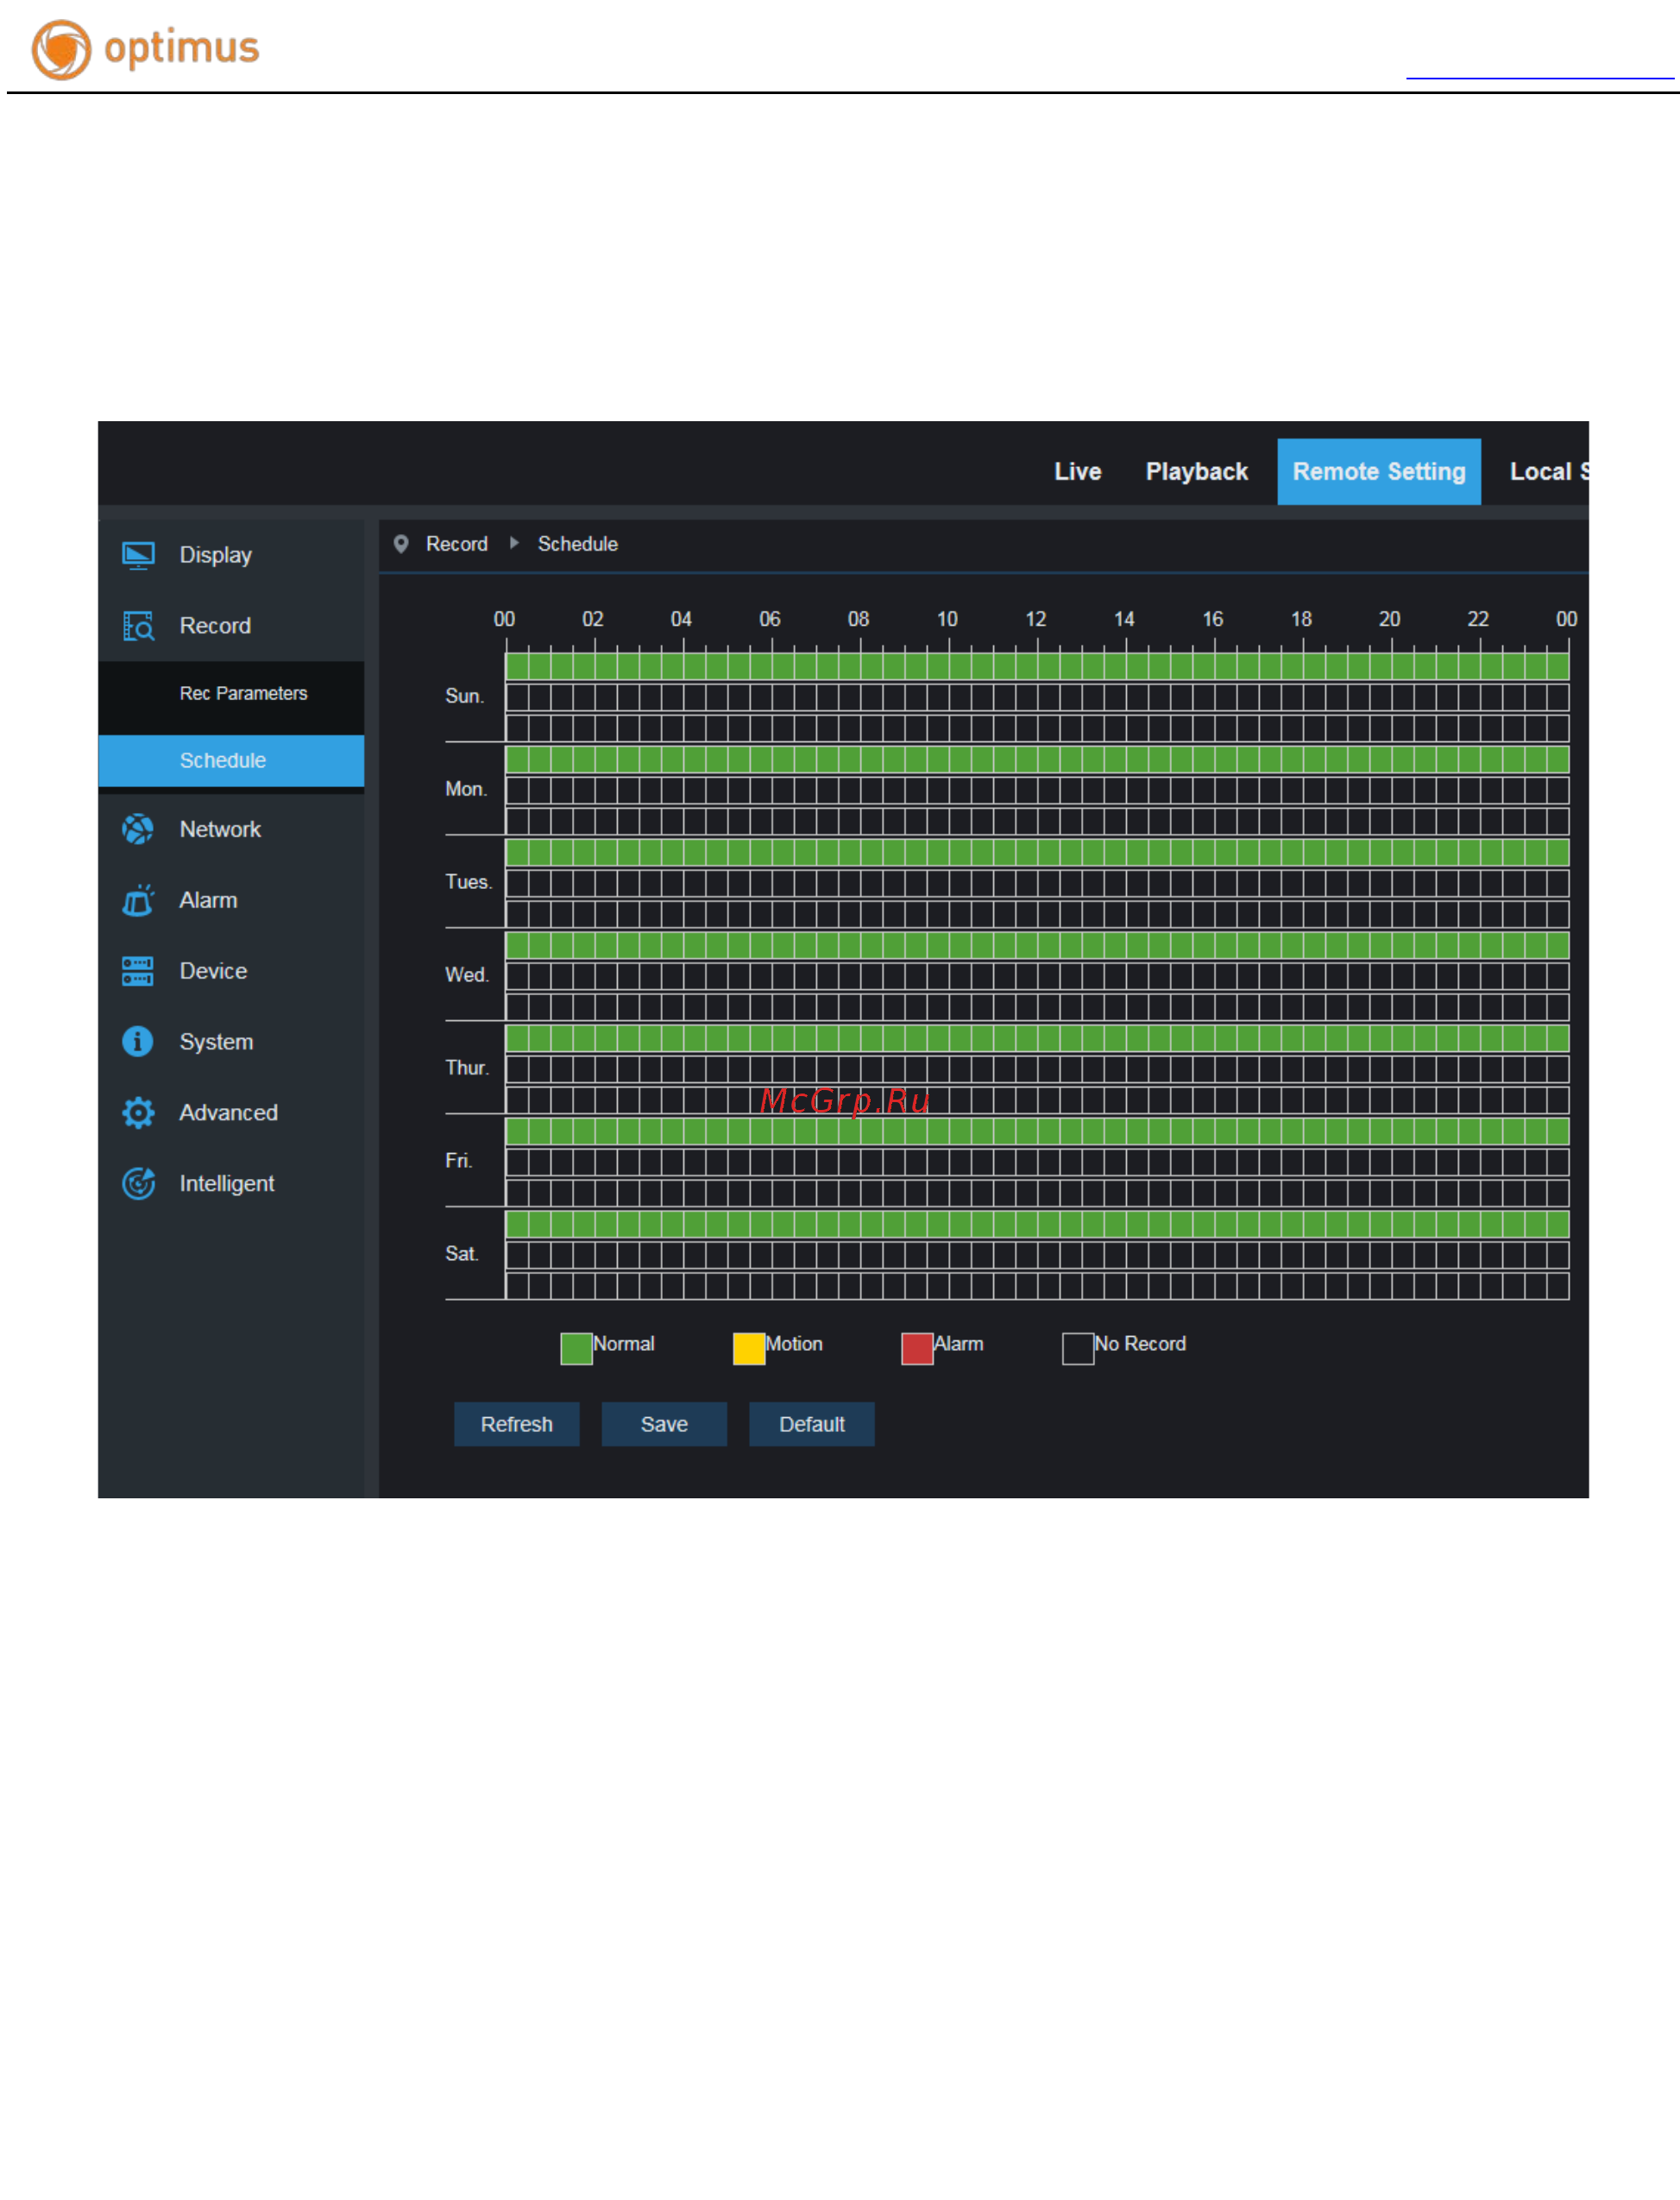The height and width of the screenshot is (2200, 1680).
Task: Switch to the Live tab
Action: [1078, 472]
